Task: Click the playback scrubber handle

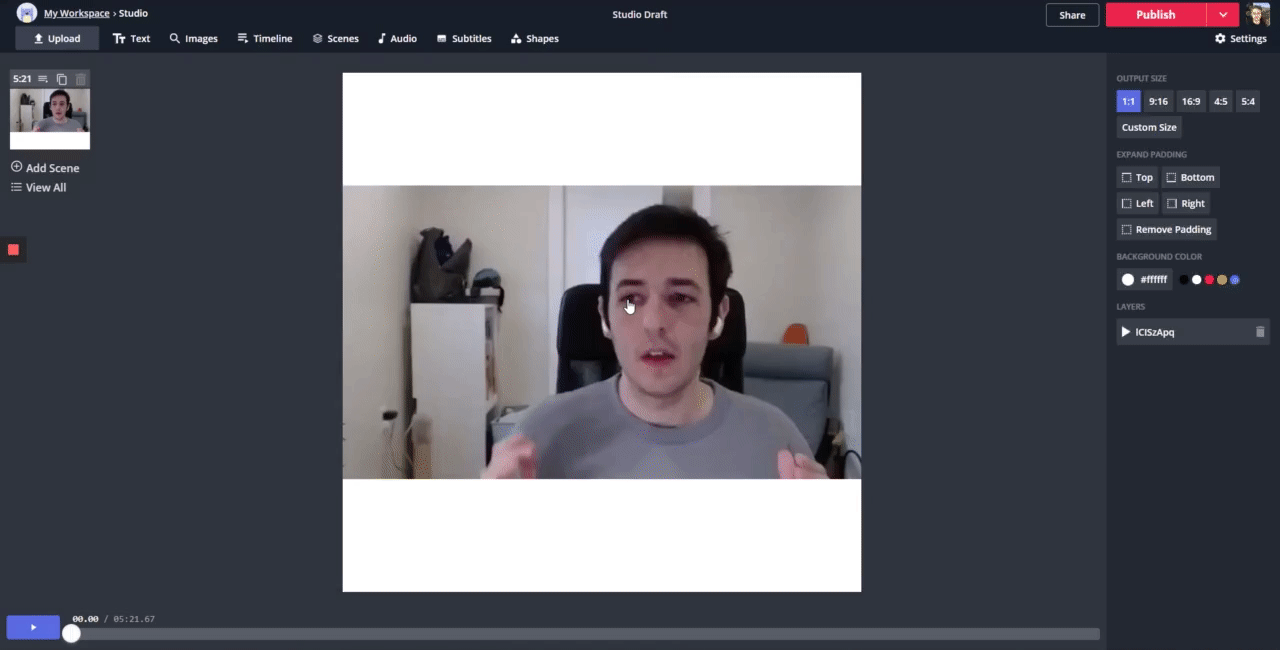Action: [x=71, y=633]
